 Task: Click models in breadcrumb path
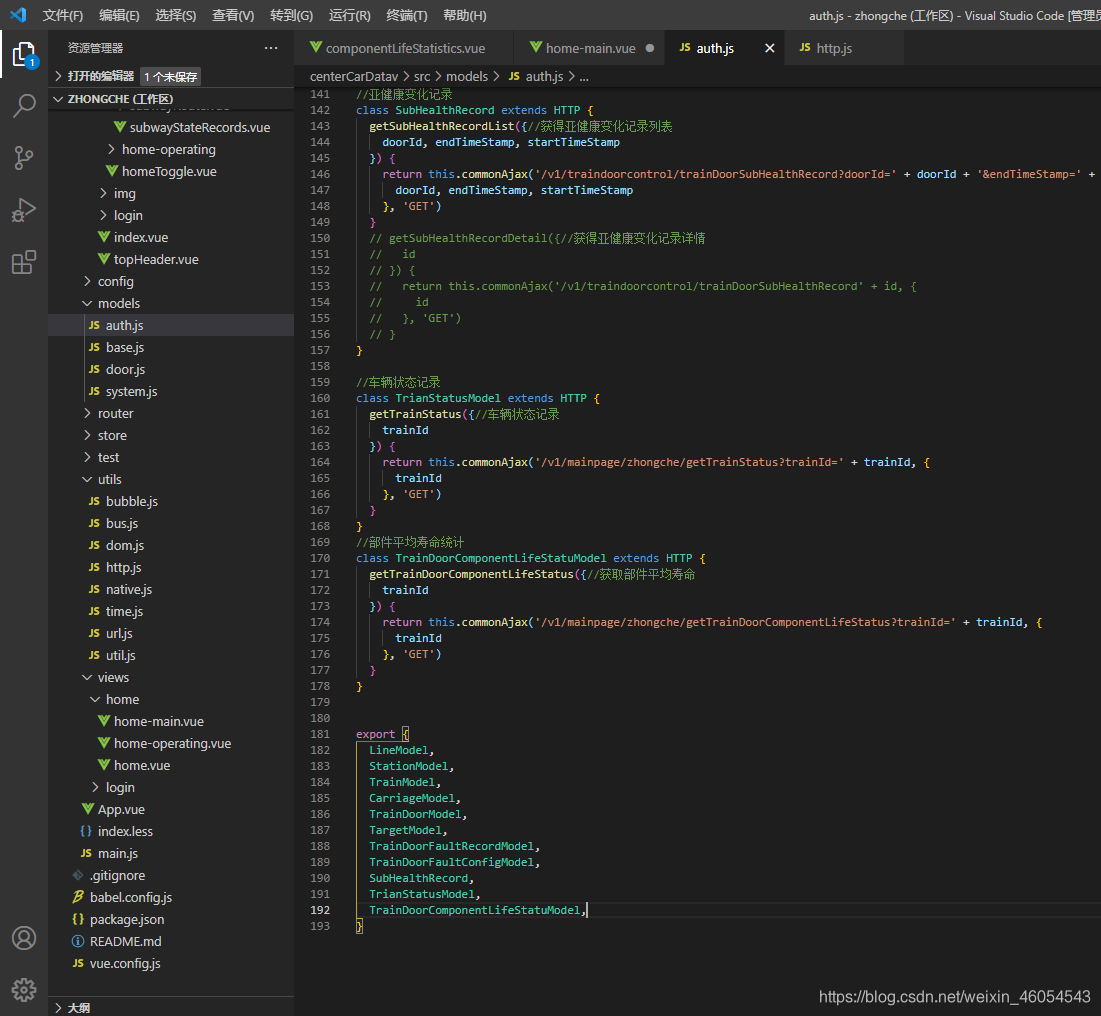point(467,76)
